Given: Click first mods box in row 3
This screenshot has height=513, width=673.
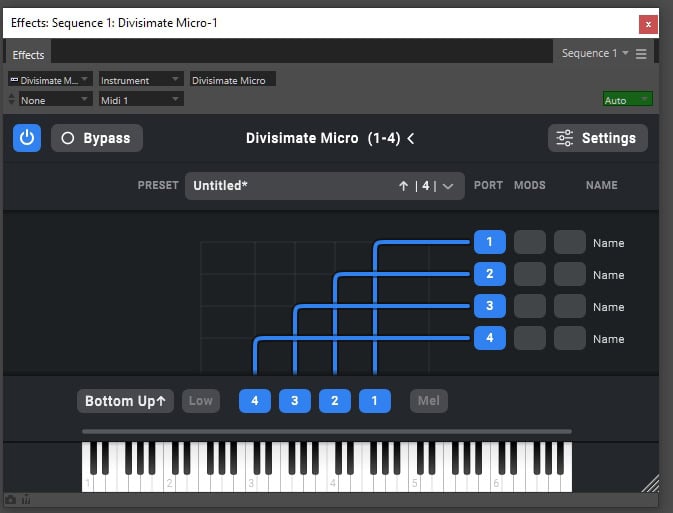Looking at the screenshot, I should 530,306.
